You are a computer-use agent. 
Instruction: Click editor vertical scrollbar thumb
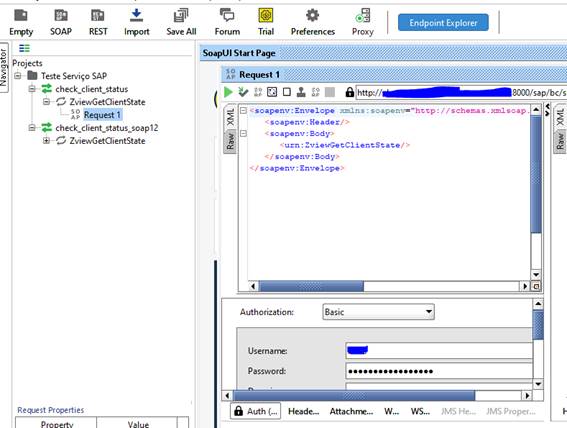(x=536, y=174)
